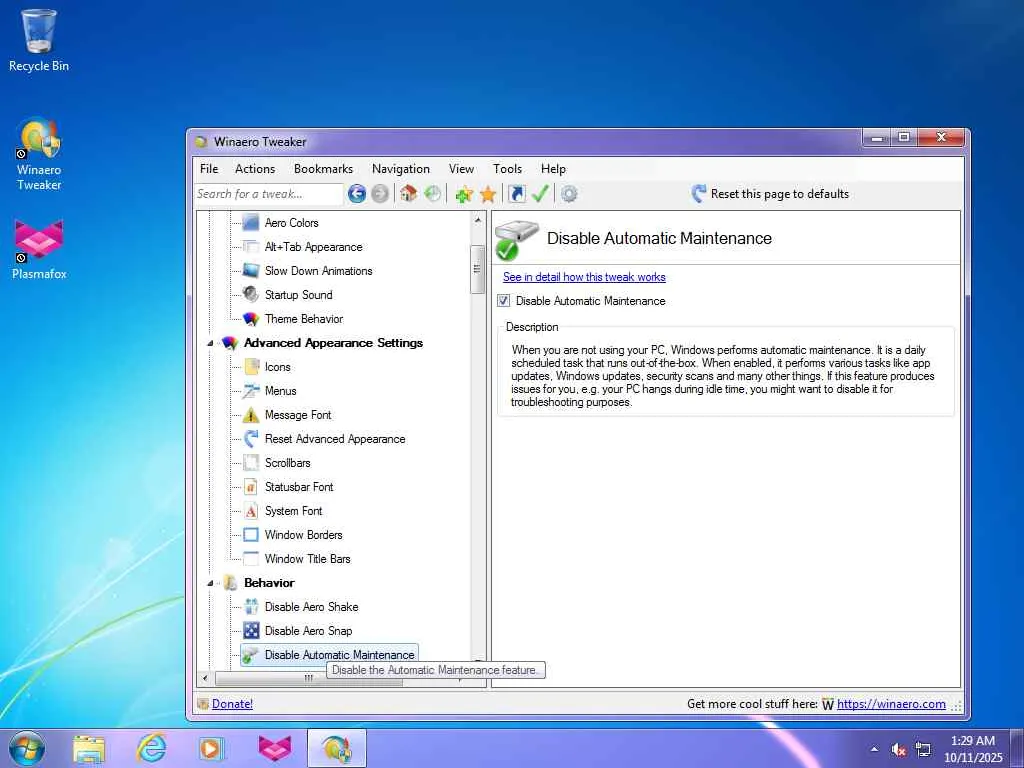Viewport: 1024px width, 768px height.
Task: Click the Reset this page to defaults icon
Action: tap(699, 194)
